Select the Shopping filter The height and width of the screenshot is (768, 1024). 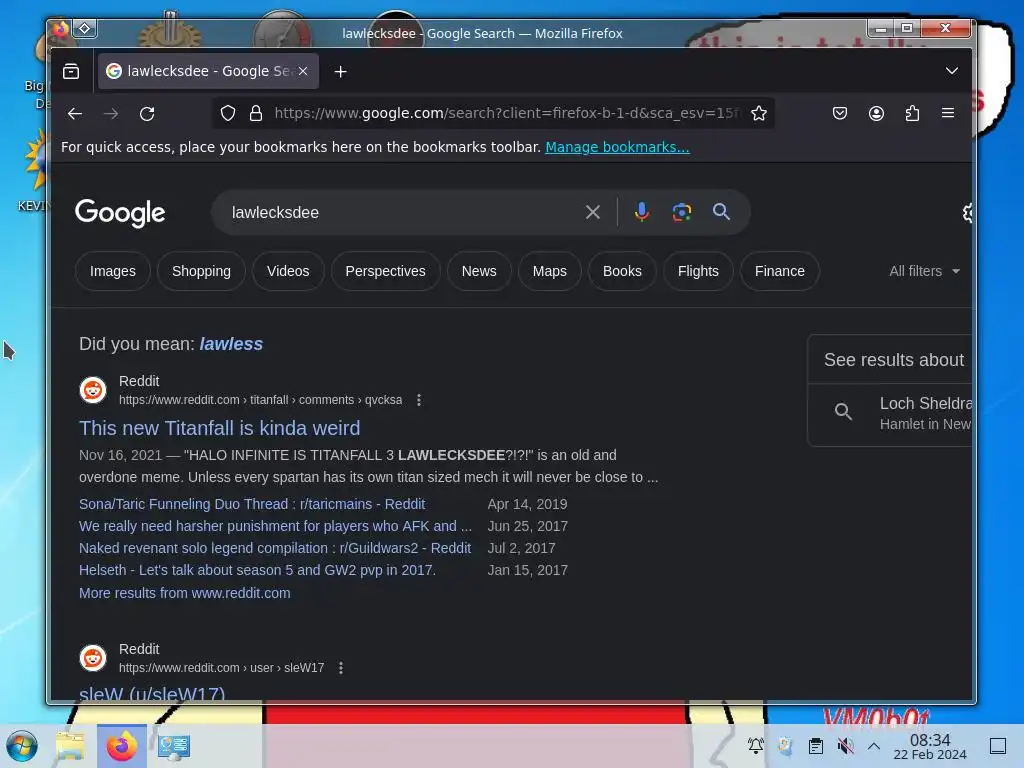pyautogui.click(x=201, y=271)
